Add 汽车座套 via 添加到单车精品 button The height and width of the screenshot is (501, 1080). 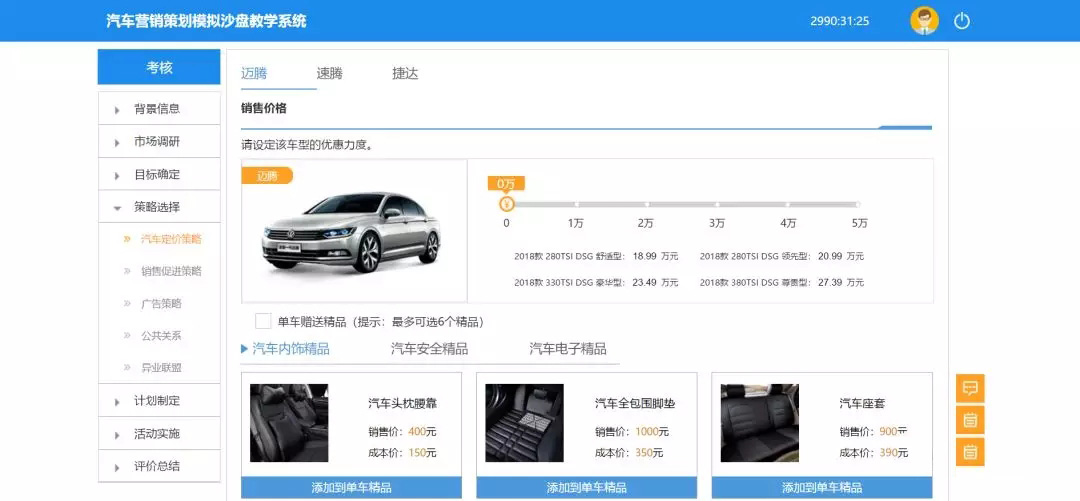pos(821,488)
